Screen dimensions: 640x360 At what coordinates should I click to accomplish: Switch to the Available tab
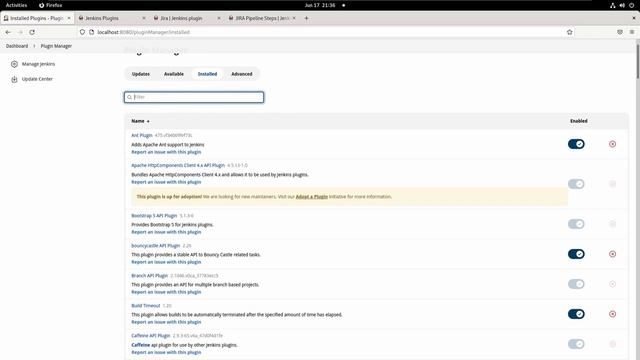[x=174, y=74]
